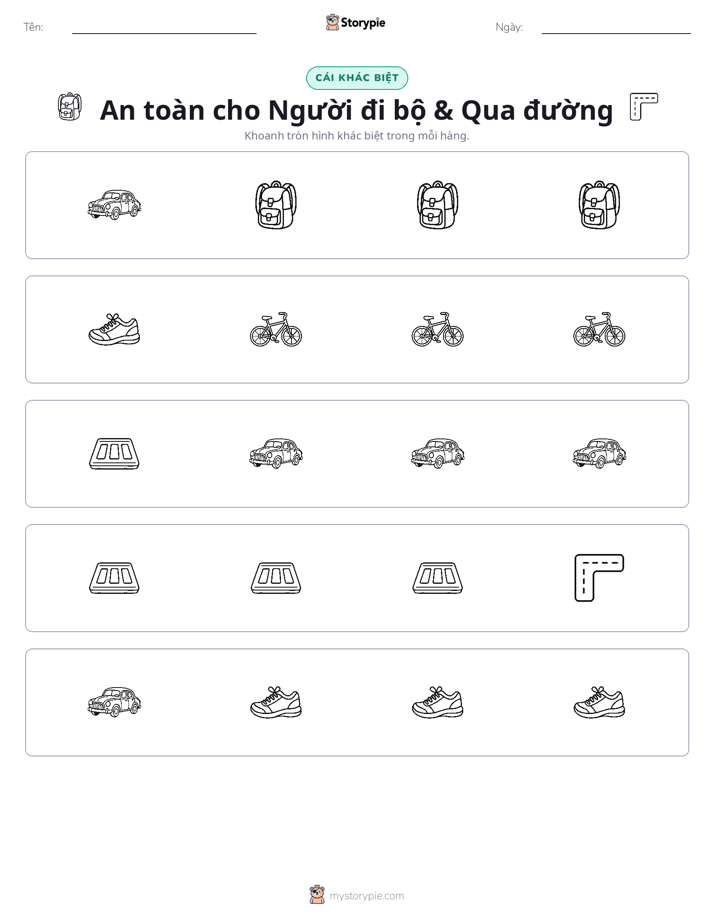Screen dimensions: 714x924
Task: Click the CÁI KHÁC BIỆT badge
Action: click(357, 78)
